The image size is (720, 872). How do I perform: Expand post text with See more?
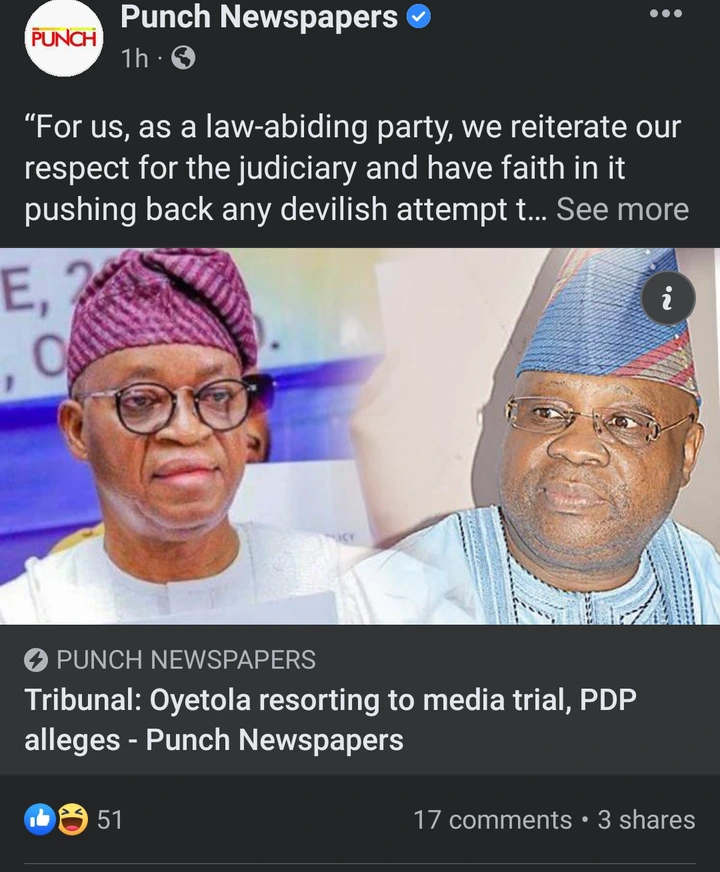[622, 210]
